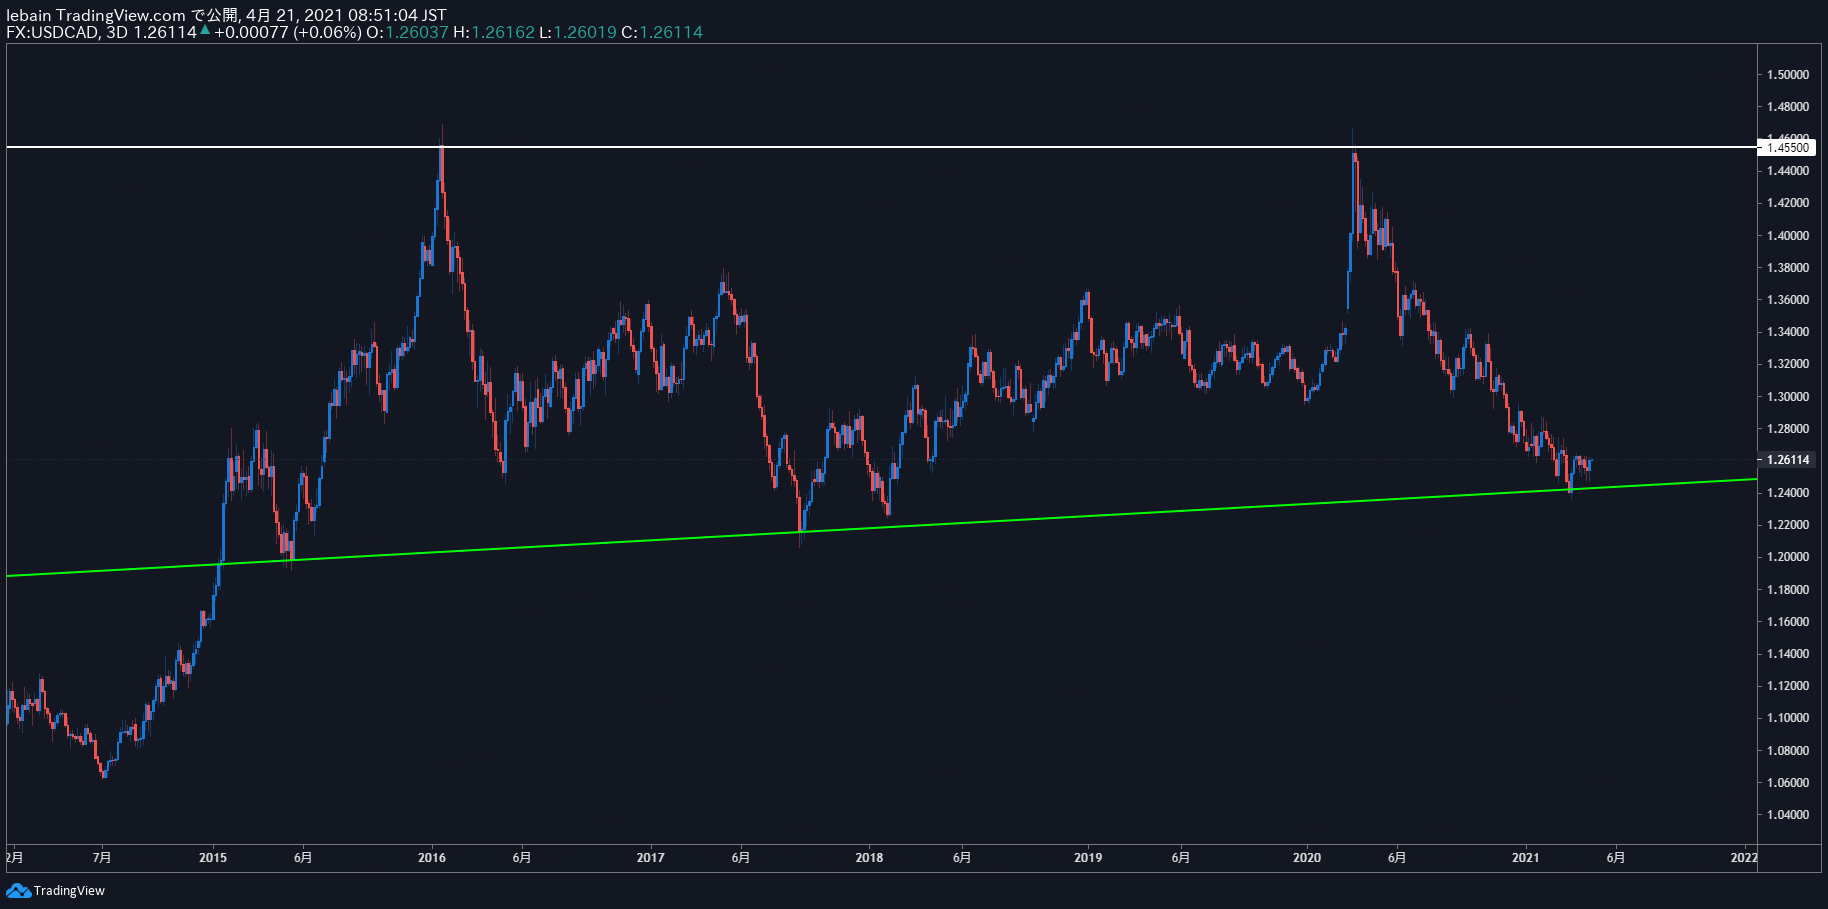This screenshot has width=1828, height=909.
Task: Click the lebain TradingView.com header text
Action: click(96, 15)
